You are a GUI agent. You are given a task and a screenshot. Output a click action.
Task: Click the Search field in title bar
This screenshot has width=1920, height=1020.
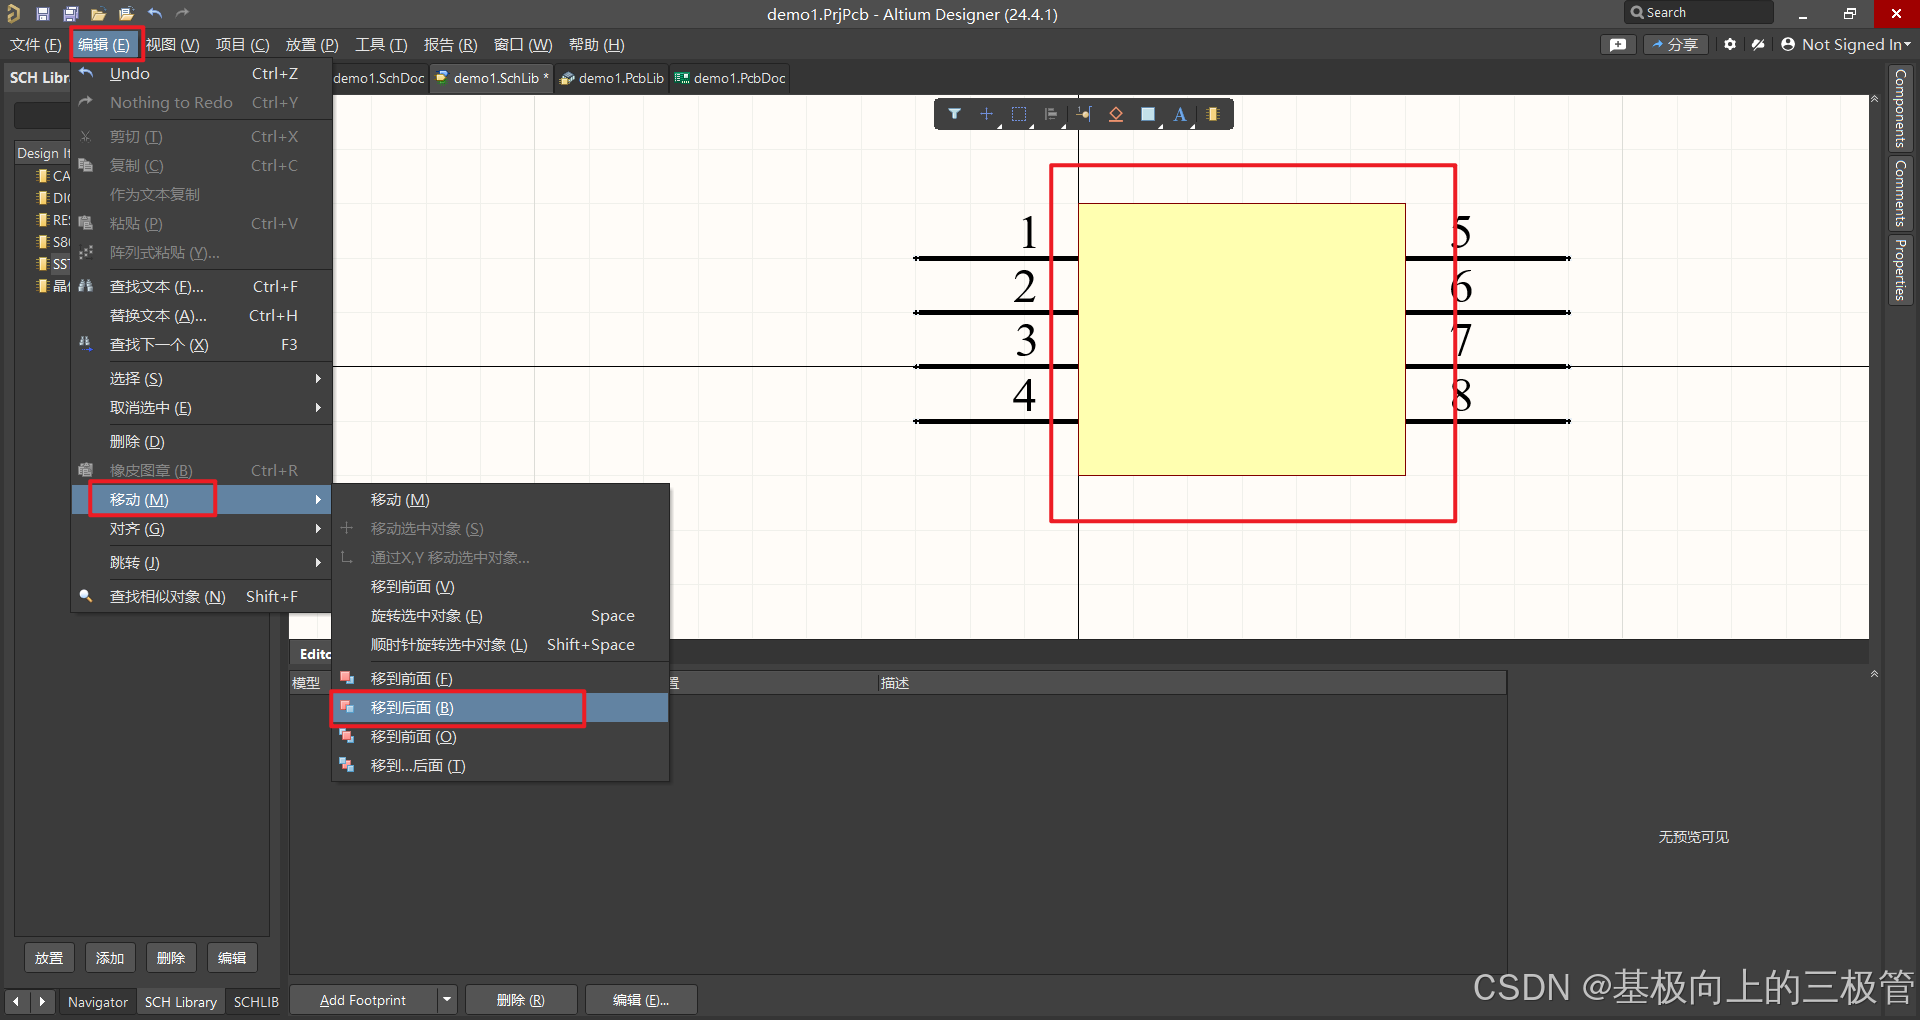(x=1698, y=12)
